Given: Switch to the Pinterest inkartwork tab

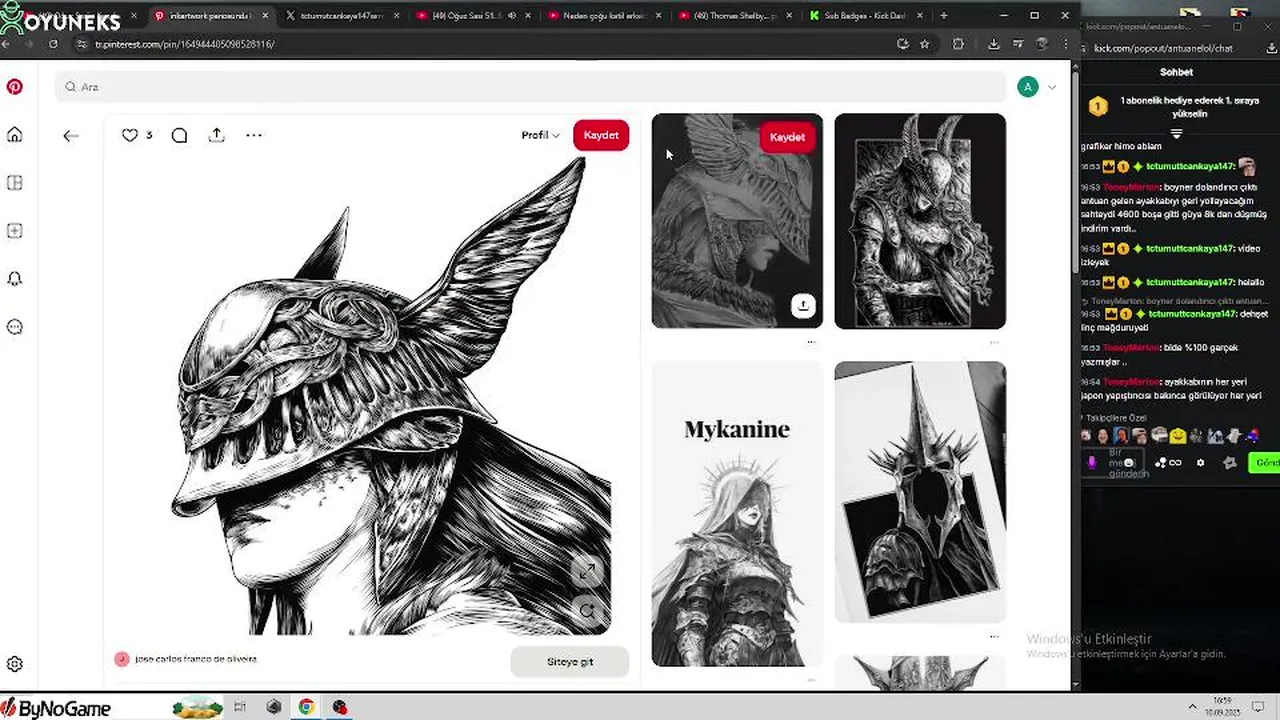Looking at the screenshot, I should click(x=210, y=16).
